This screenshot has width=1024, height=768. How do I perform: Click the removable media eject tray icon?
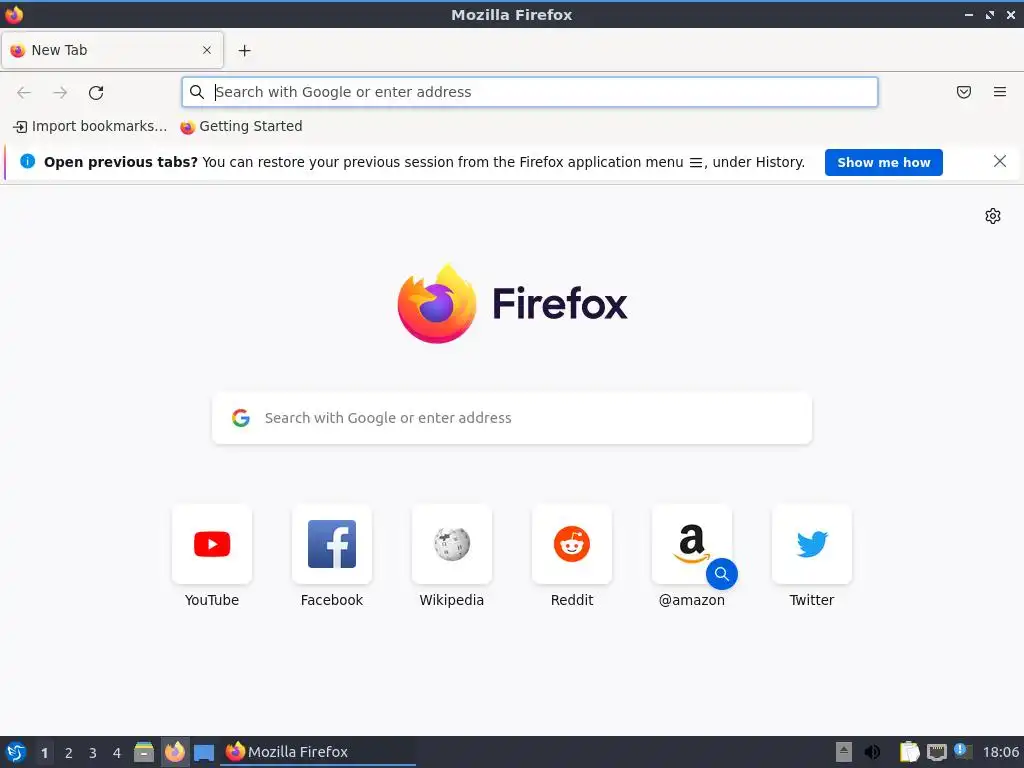pos(844,752)
